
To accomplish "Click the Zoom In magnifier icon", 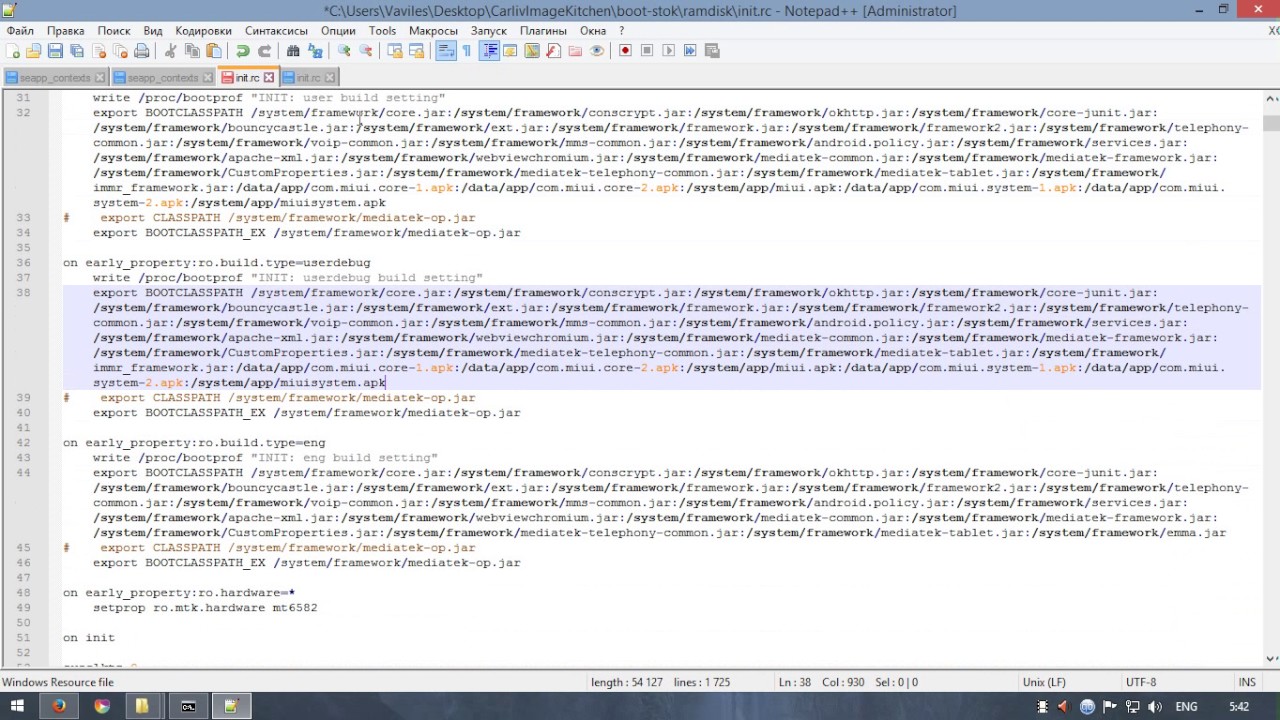I will [344, 51].
